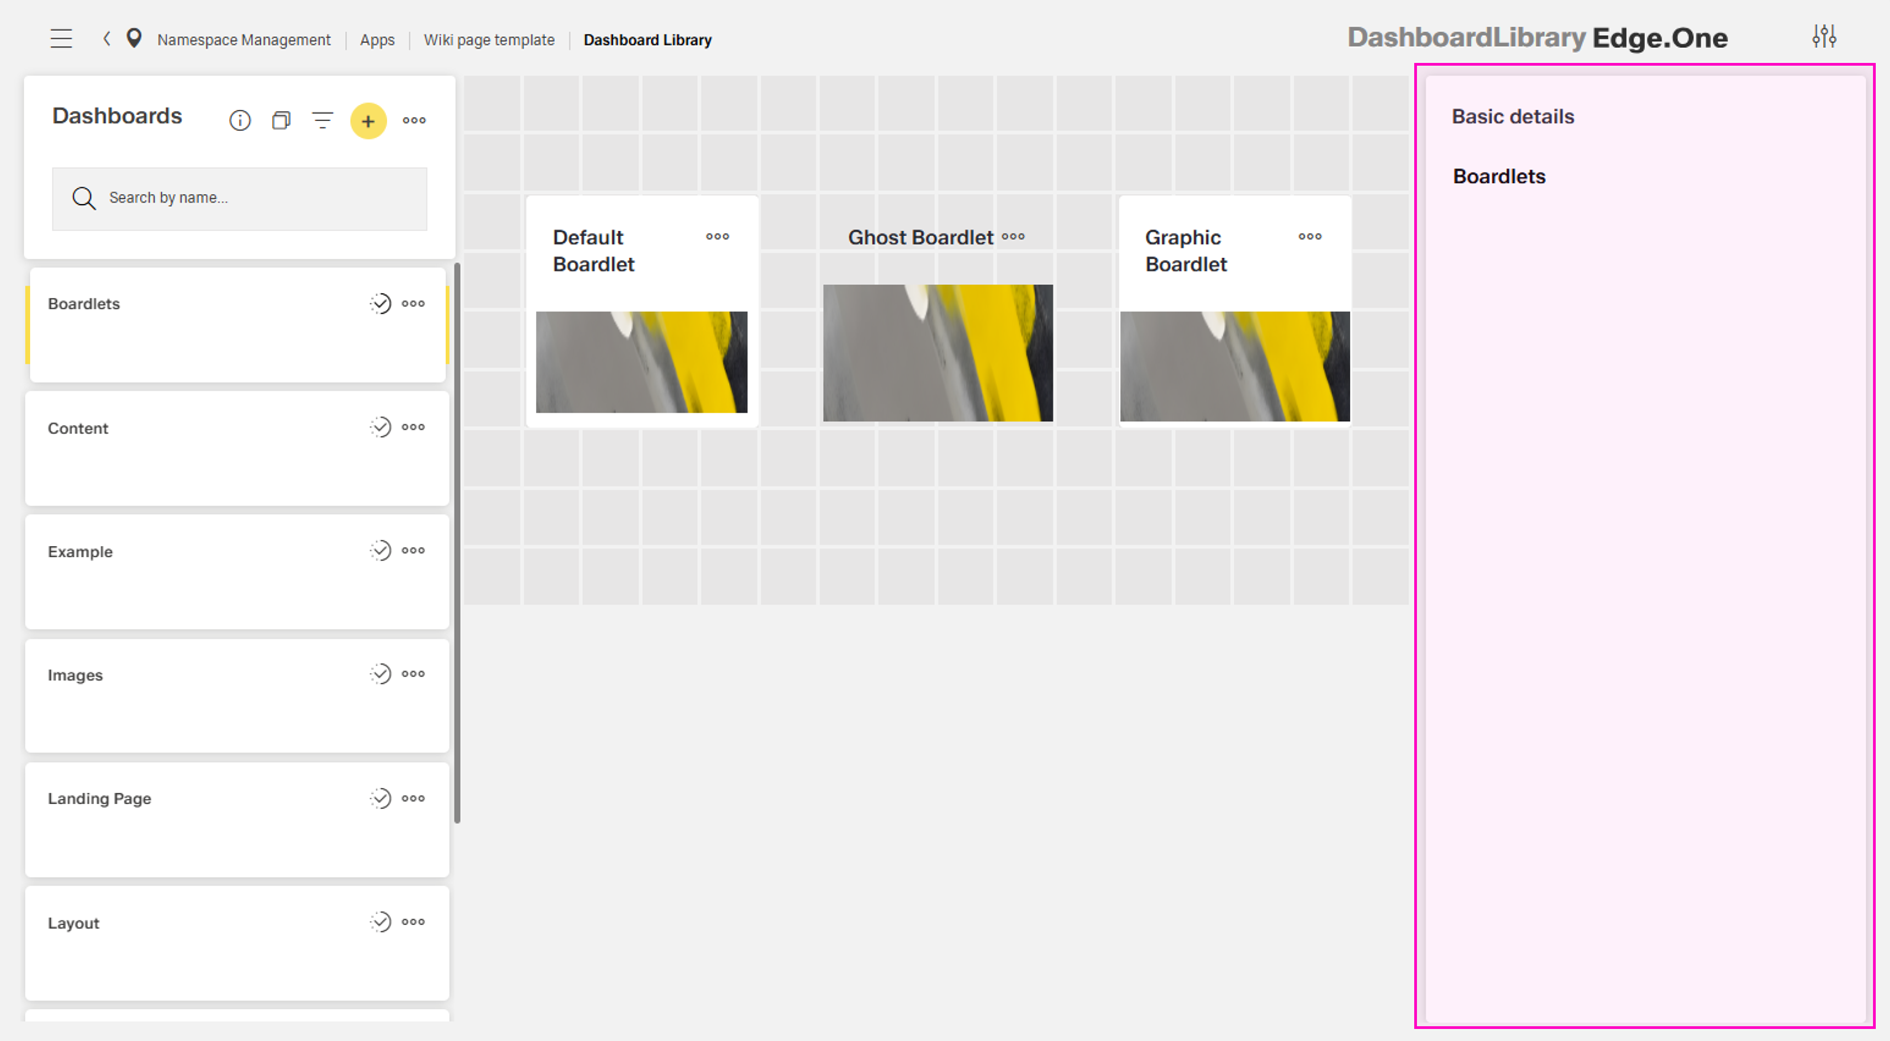Open the settings sliders icon
Viewport: 1890px width, 1041px height.
(x=1824, y=37)
